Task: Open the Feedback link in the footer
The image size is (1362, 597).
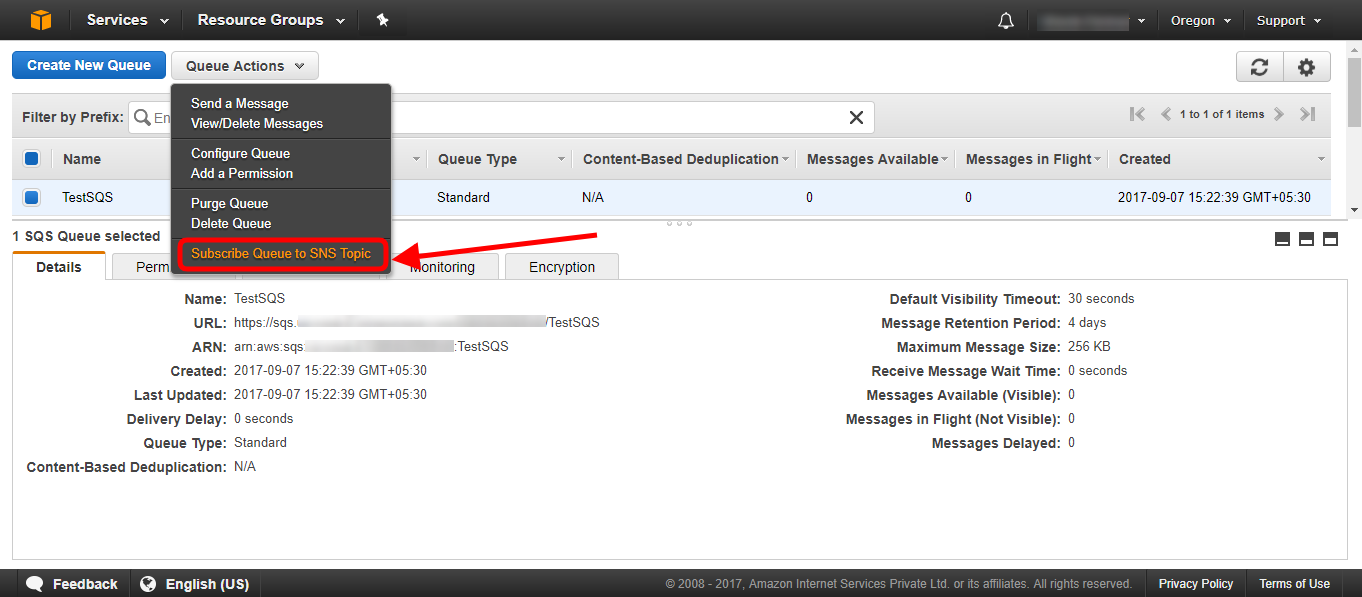Action: pyautogui.click(x=85, y=584)
